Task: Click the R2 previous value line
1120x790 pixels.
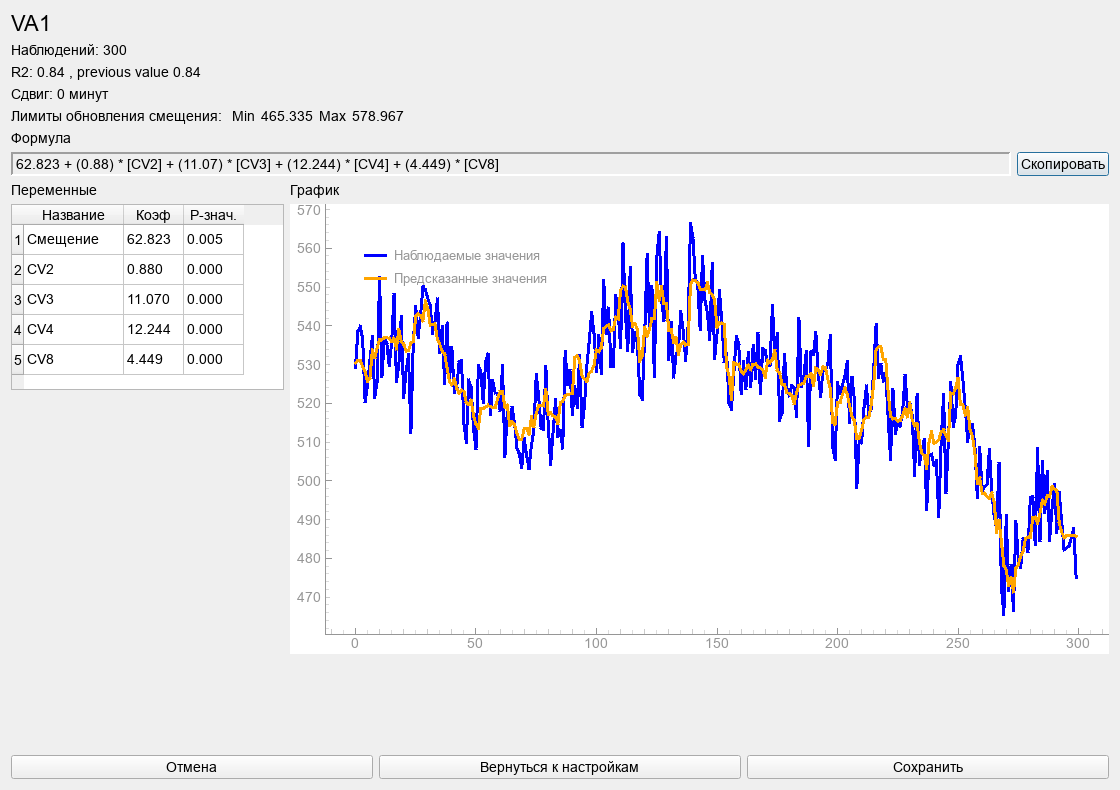Action: pyautogui.click(x=106, y=72)
